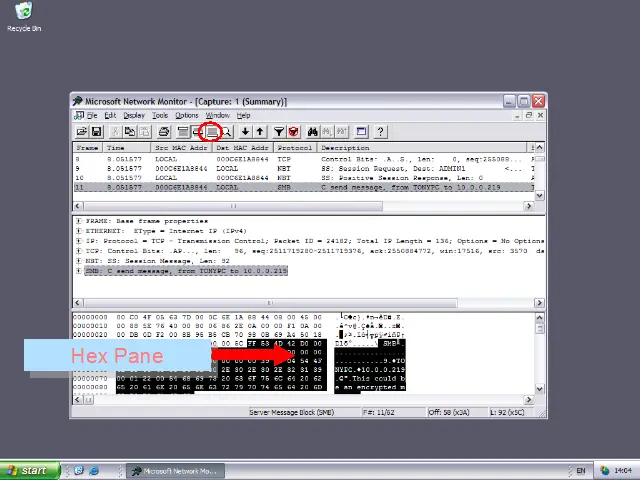Open the Options menu

pos(187,116)
